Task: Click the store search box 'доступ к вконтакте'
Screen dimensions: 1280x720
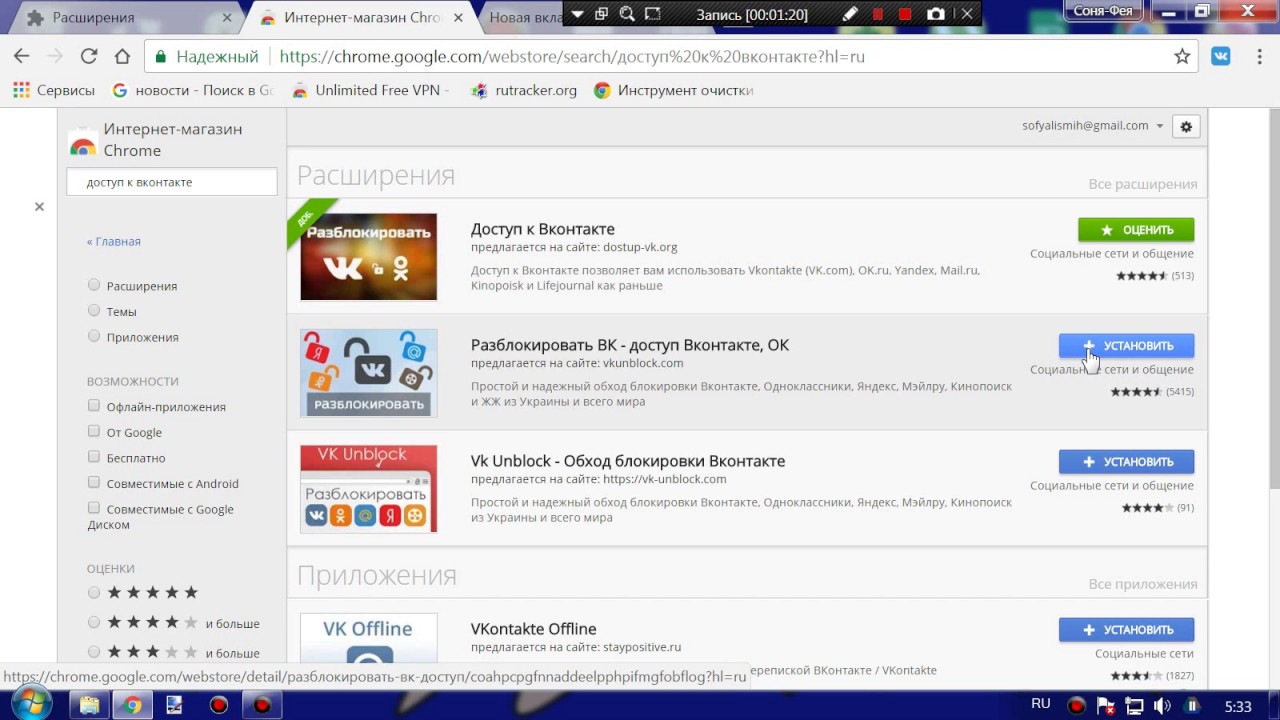Action: point(172,182)
